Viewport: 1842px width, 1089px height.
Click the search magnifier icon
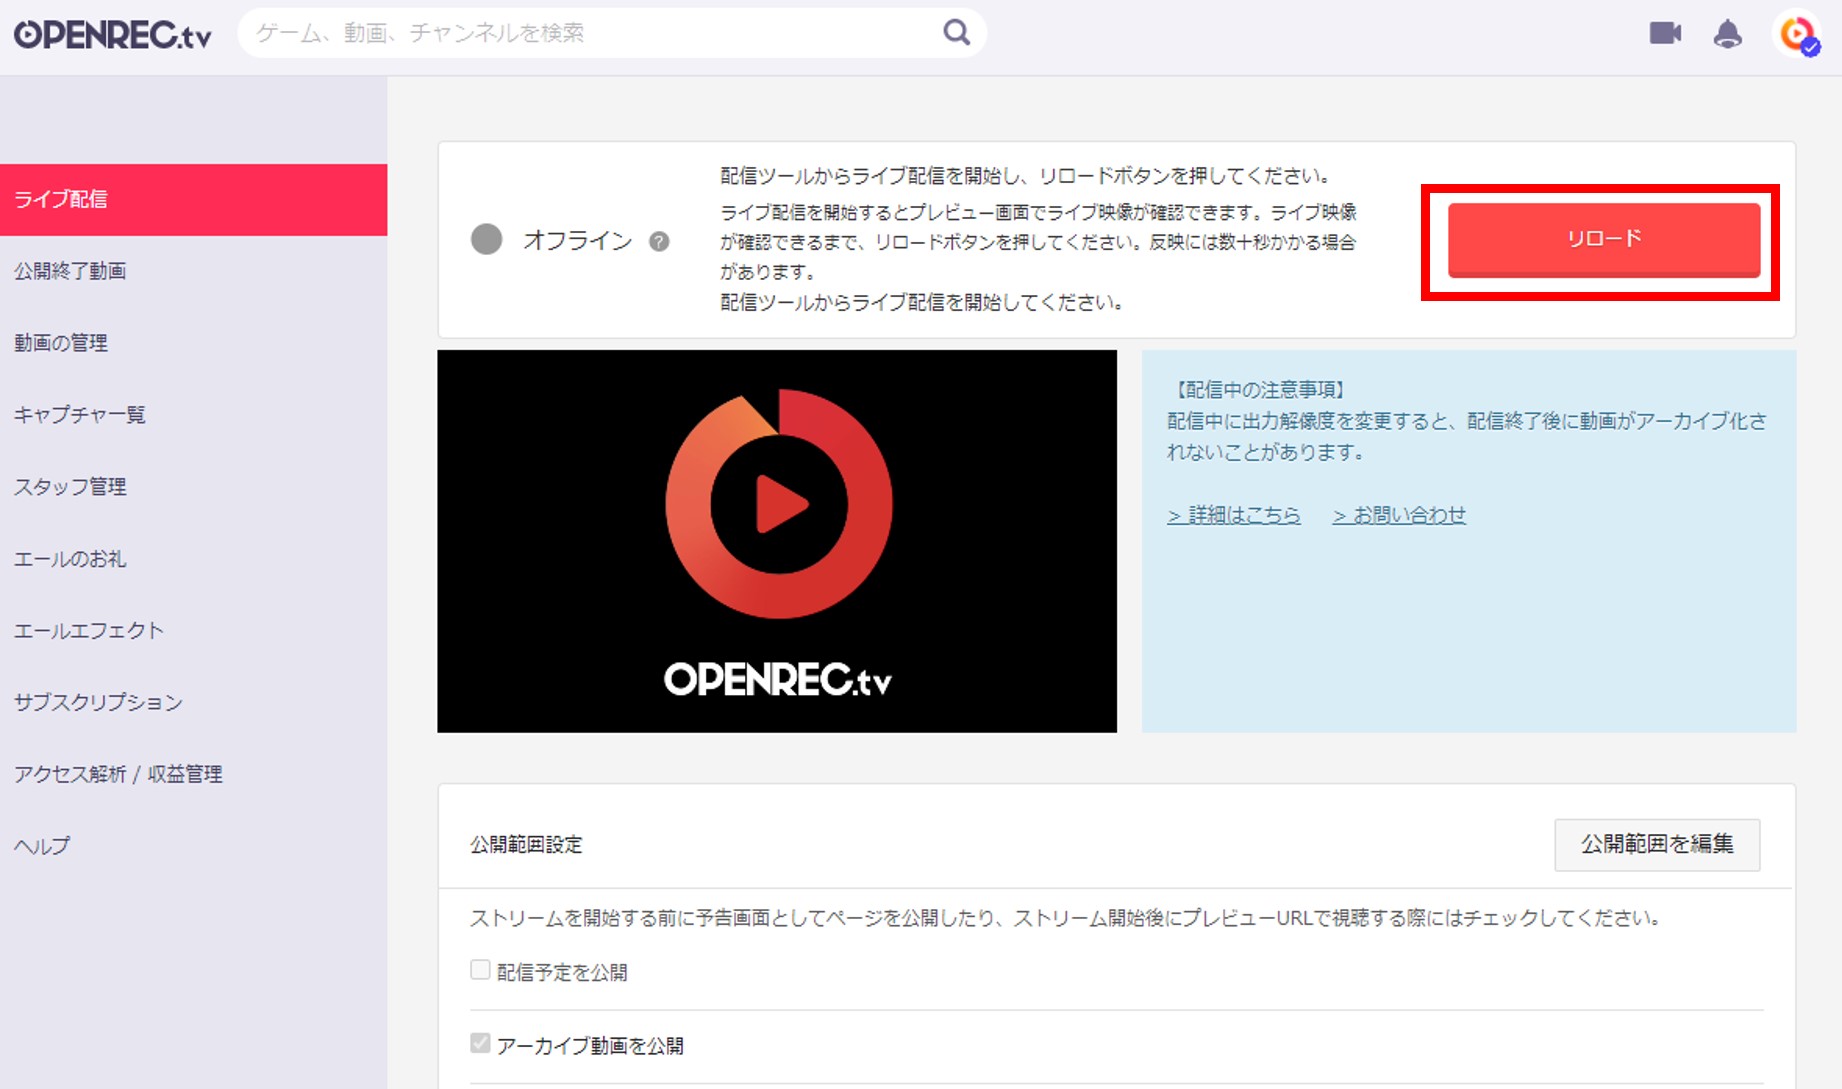tap(957, 33)
